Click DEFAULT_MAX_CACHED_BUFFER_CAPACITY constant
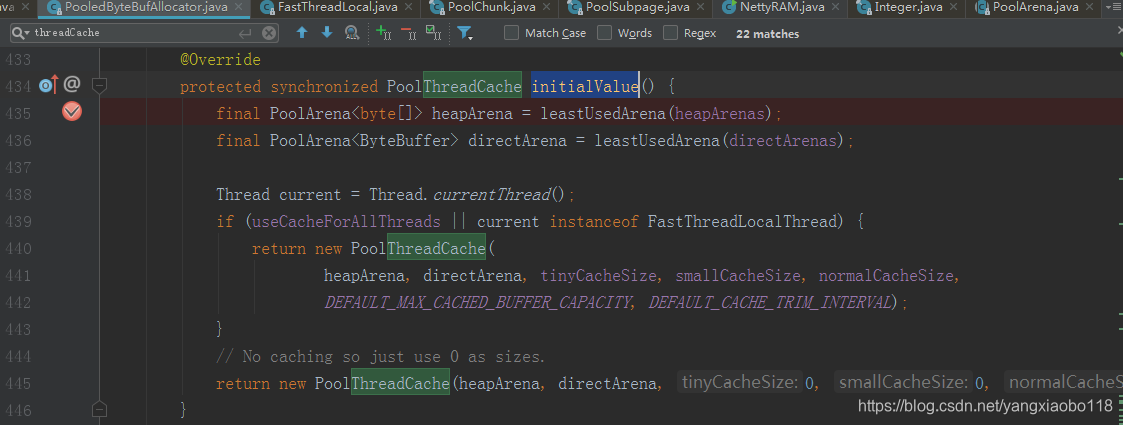 476,302
